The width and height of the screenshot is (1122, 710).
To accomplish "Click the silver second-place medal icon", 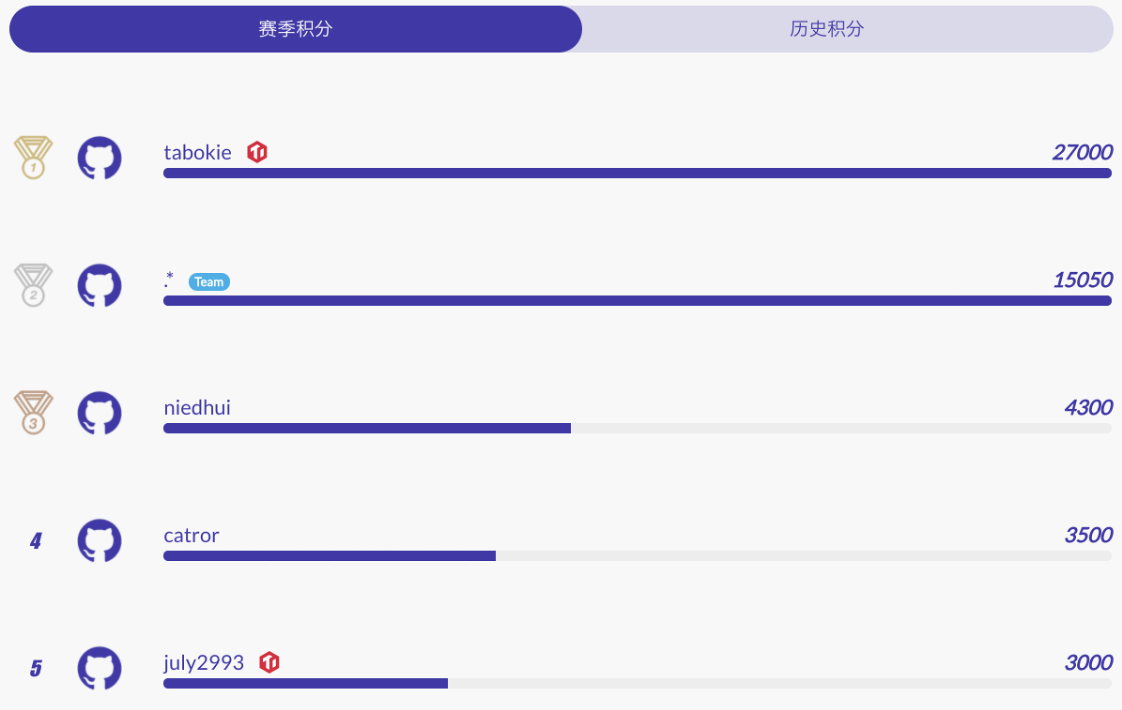I will 32,285.
